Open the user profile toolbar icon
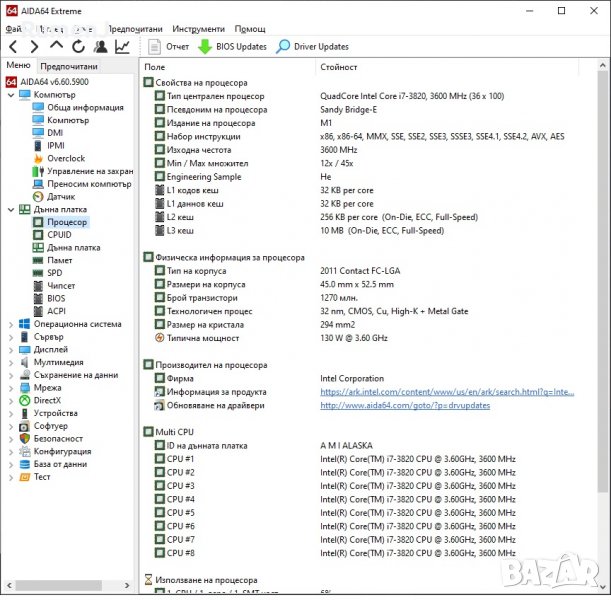 [100, 46]
